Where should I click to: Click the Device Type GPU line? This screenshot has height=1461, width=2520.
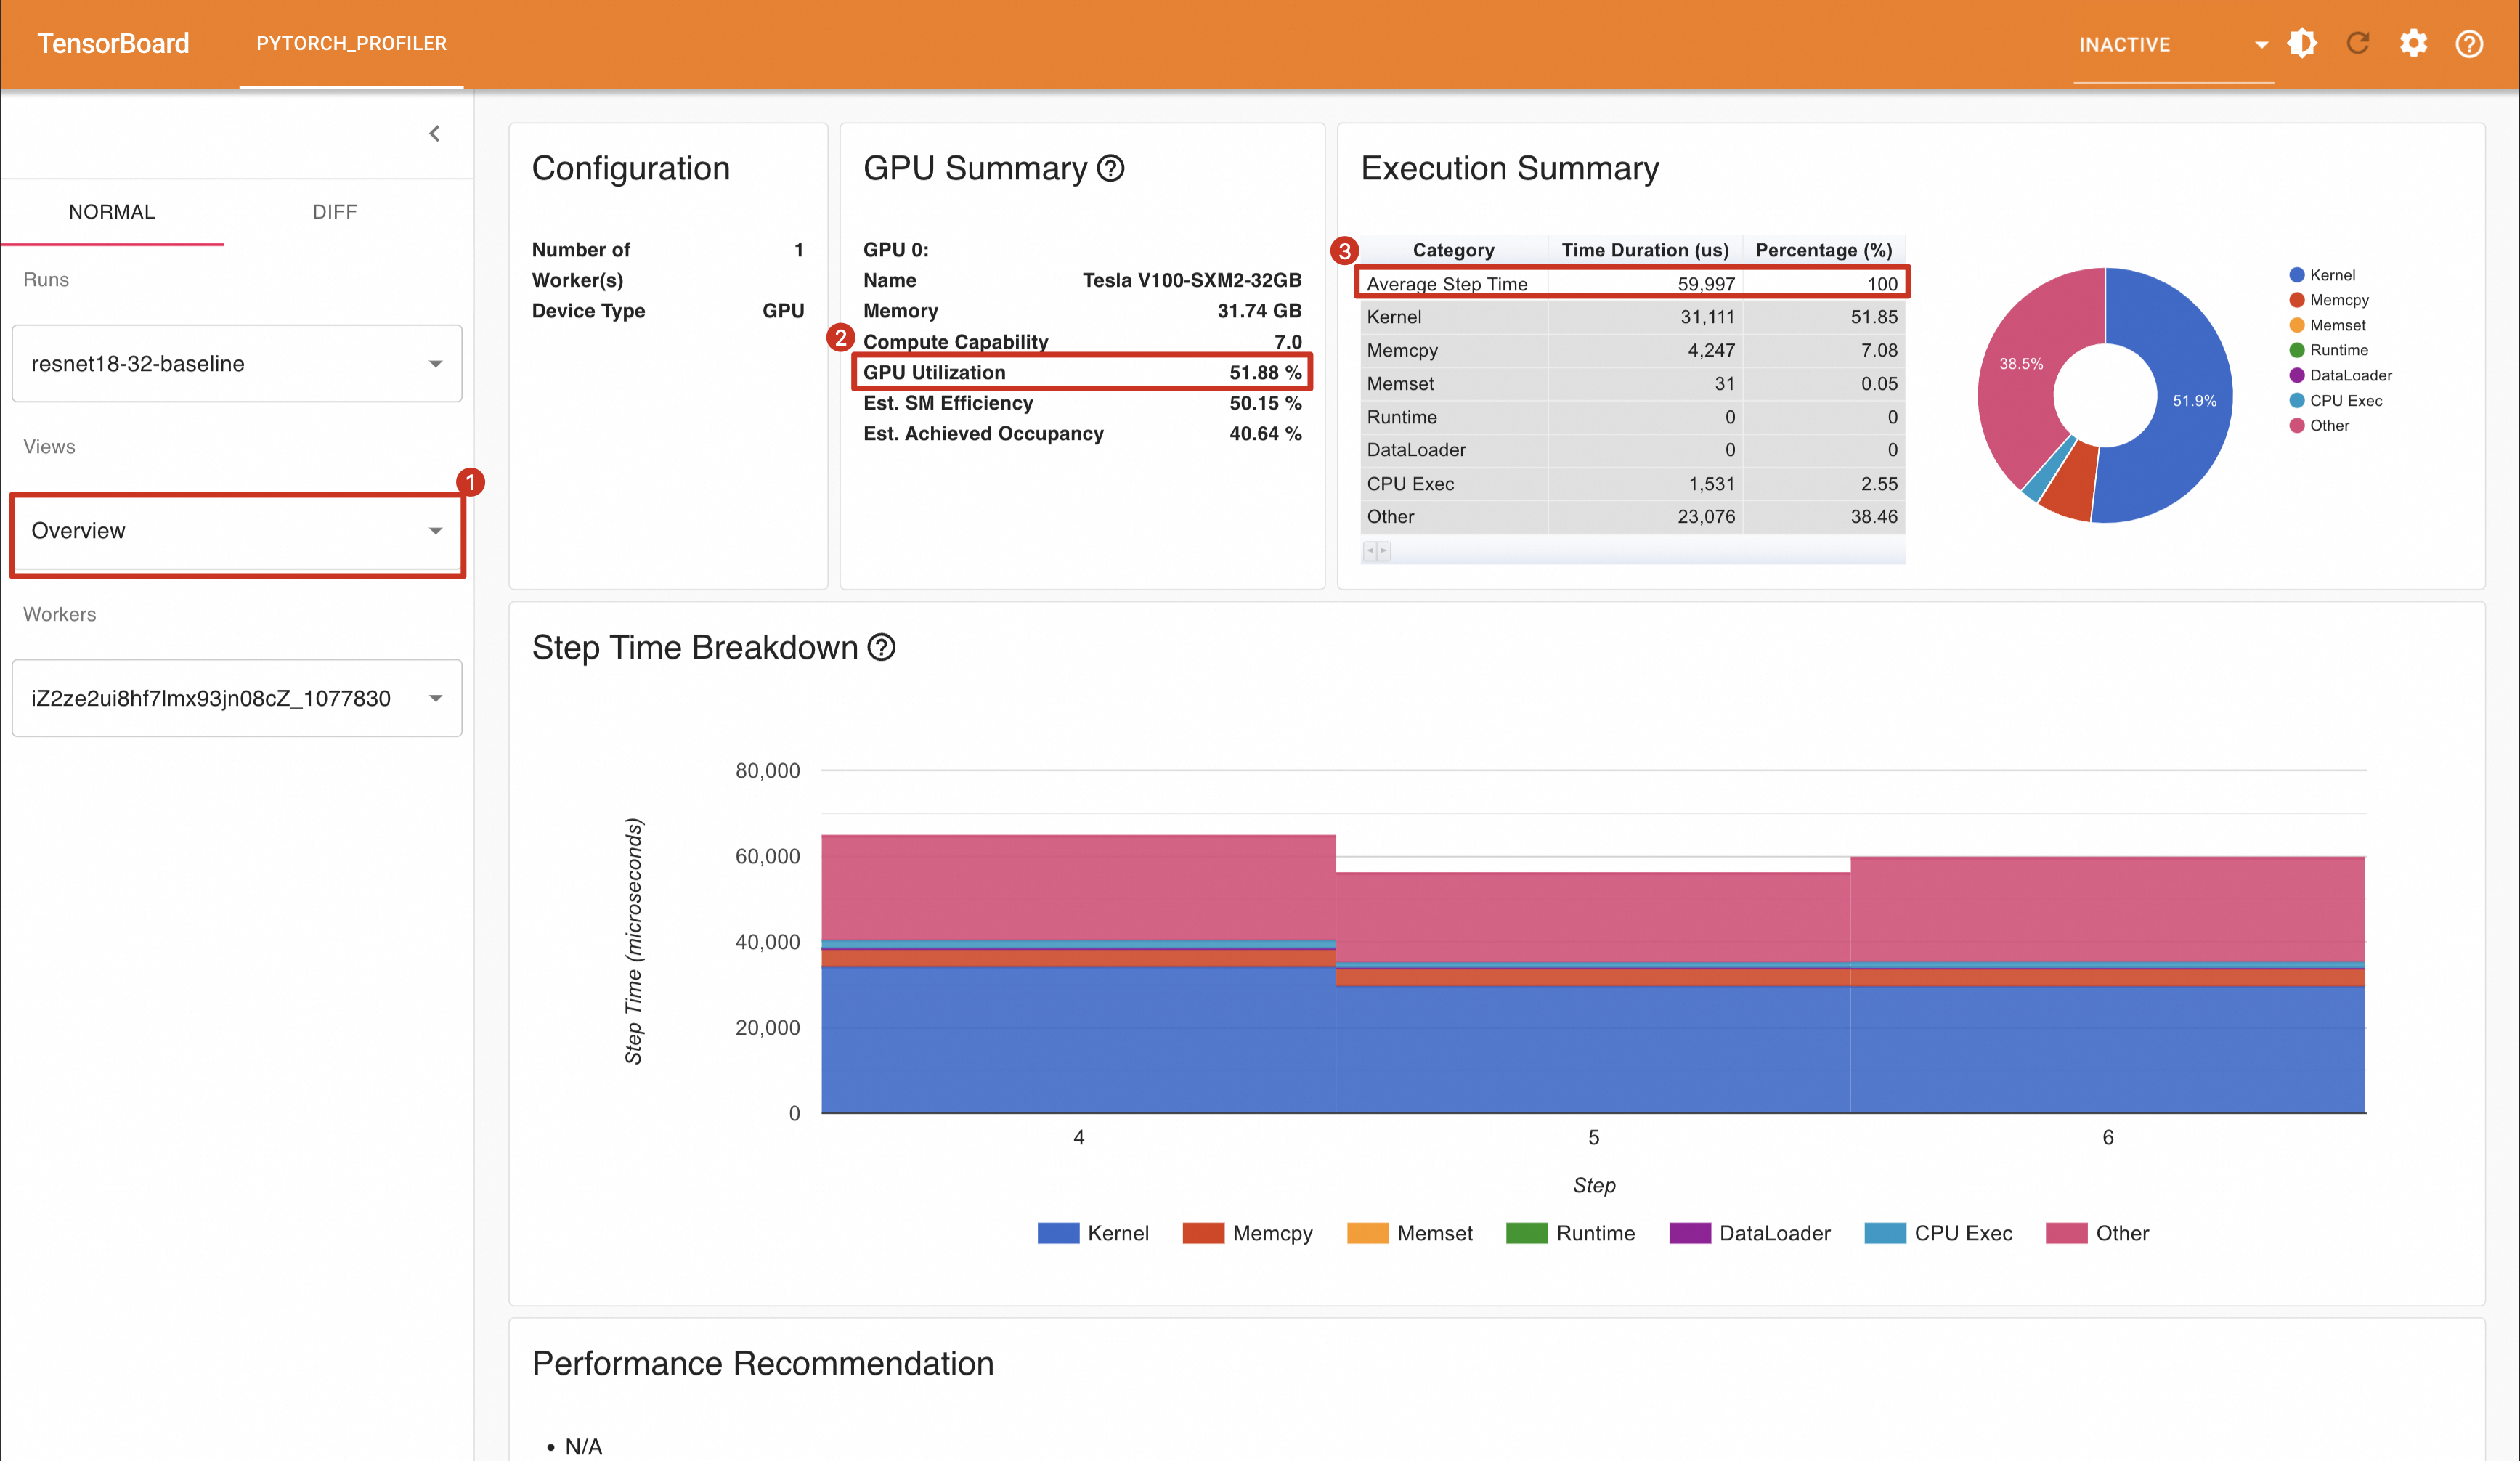point(668,311)
